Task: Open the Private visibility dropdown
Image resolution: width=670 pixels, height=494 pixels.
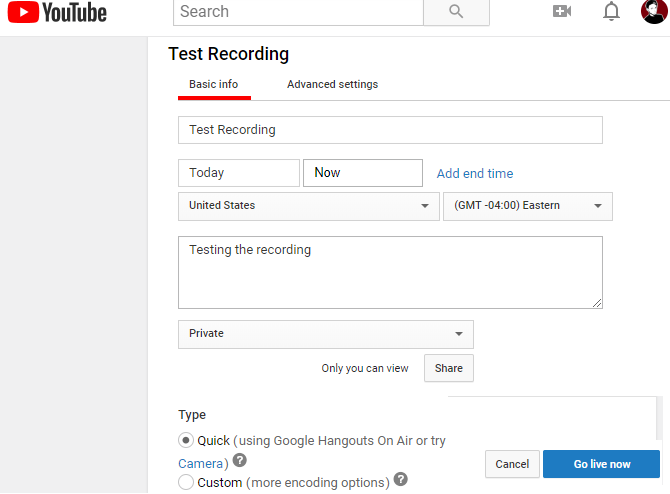Action: tap(325, 334)
